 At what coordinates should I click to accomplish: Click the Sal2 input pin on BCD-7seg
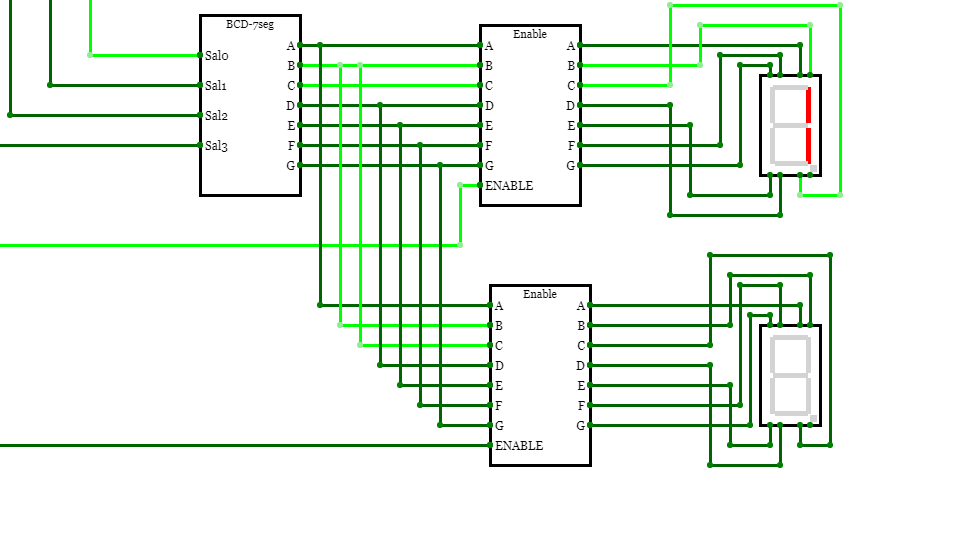tap(201, 115)
